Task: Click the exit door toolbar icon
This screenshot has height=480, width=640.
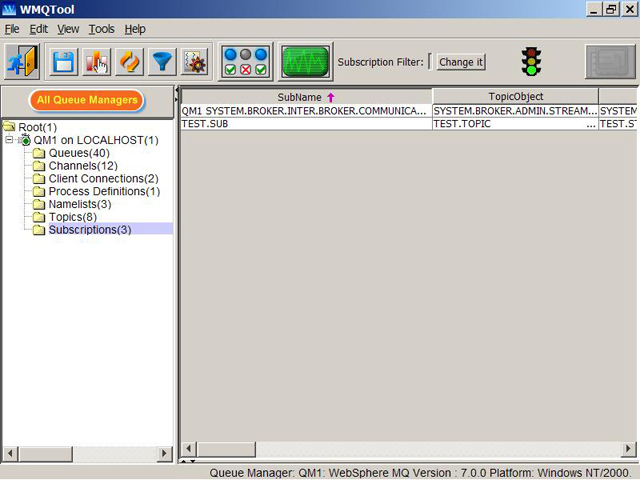Action: (x=22, y=62)
